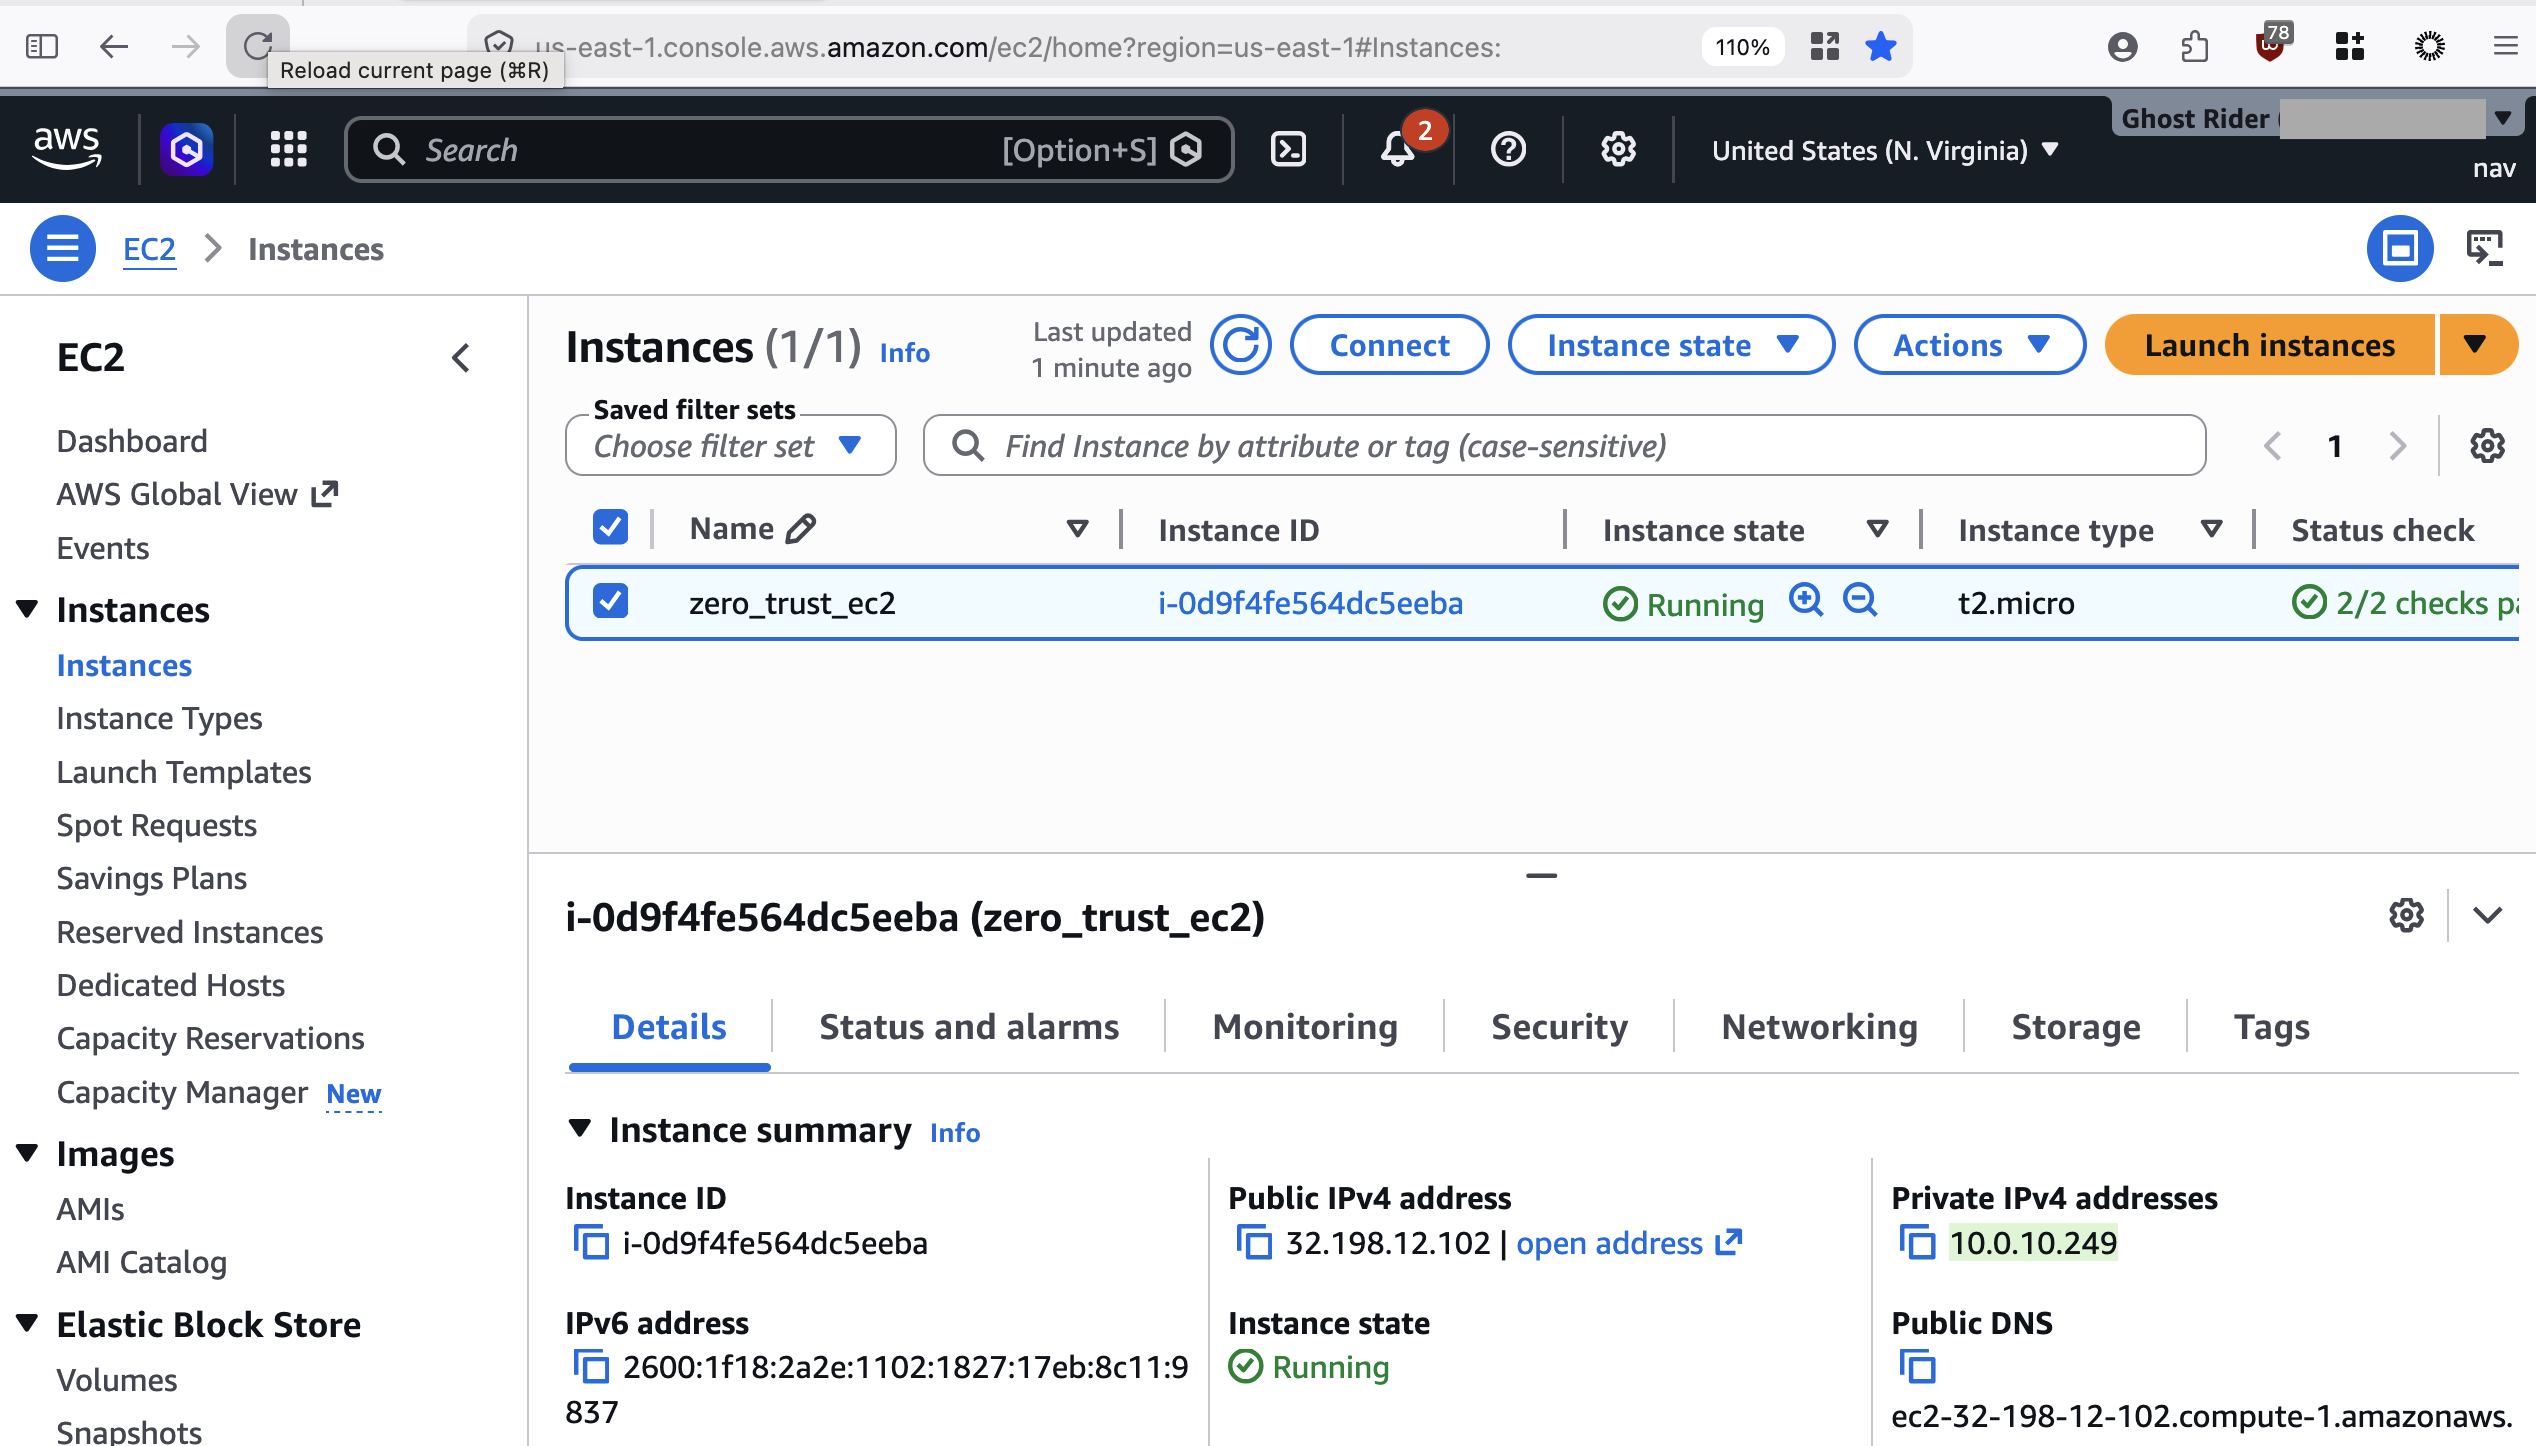Viewport: 2536px width, 1446px height.
Task: Refresh the instances list
Action: [x=1241, y=346]
